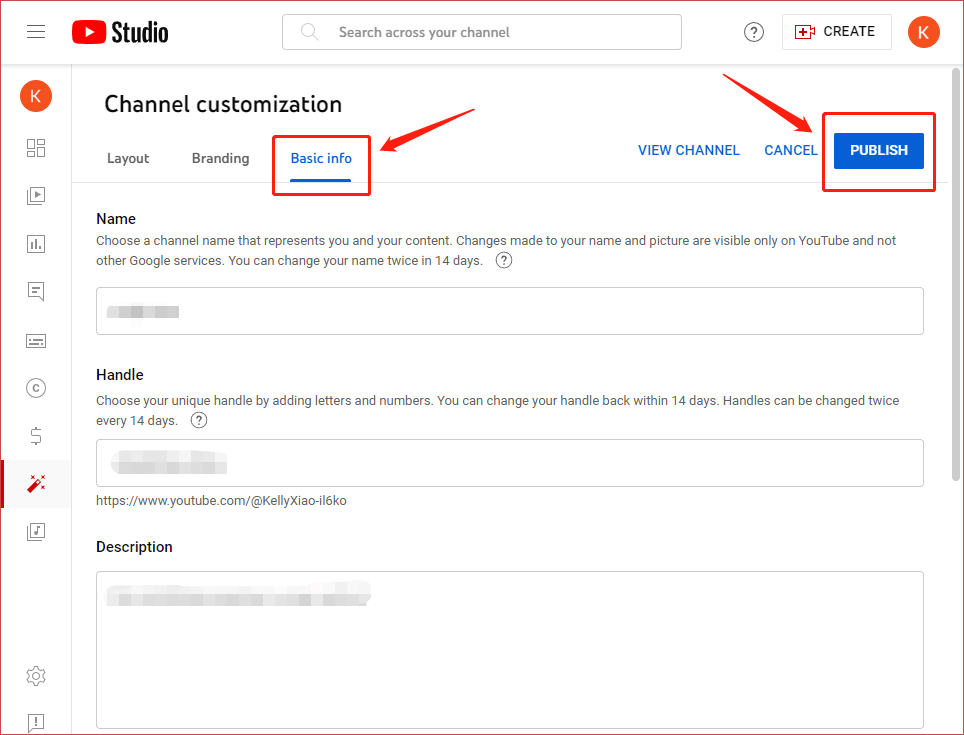Open the Comments sidebar icon
The height and width of the screenshot is (735, 964).
click(x=36, y=292)
